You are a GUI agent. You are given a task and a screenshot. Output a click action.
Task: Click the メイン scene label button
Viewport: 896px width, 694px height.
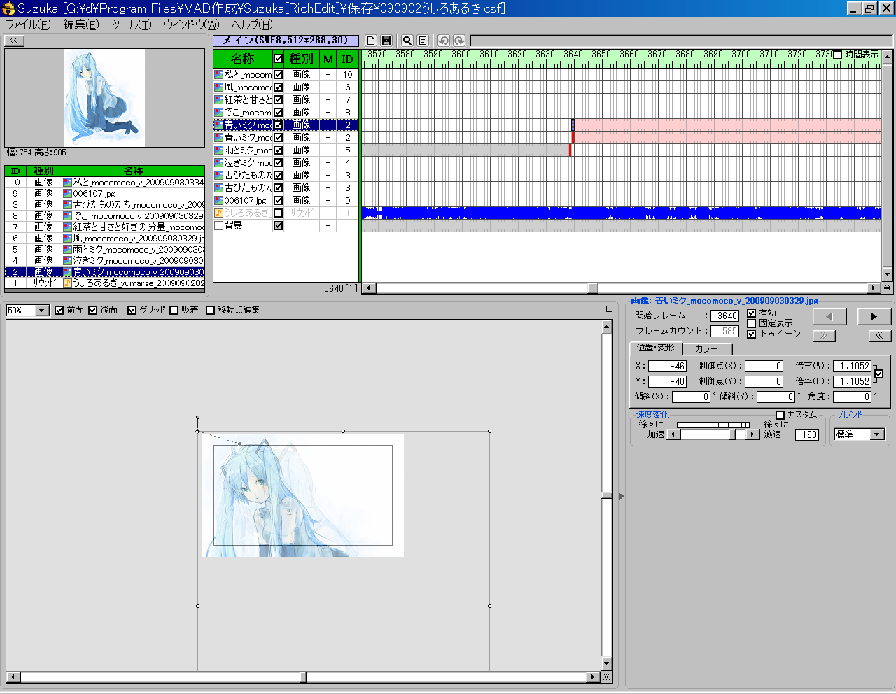tap(286, 41)
